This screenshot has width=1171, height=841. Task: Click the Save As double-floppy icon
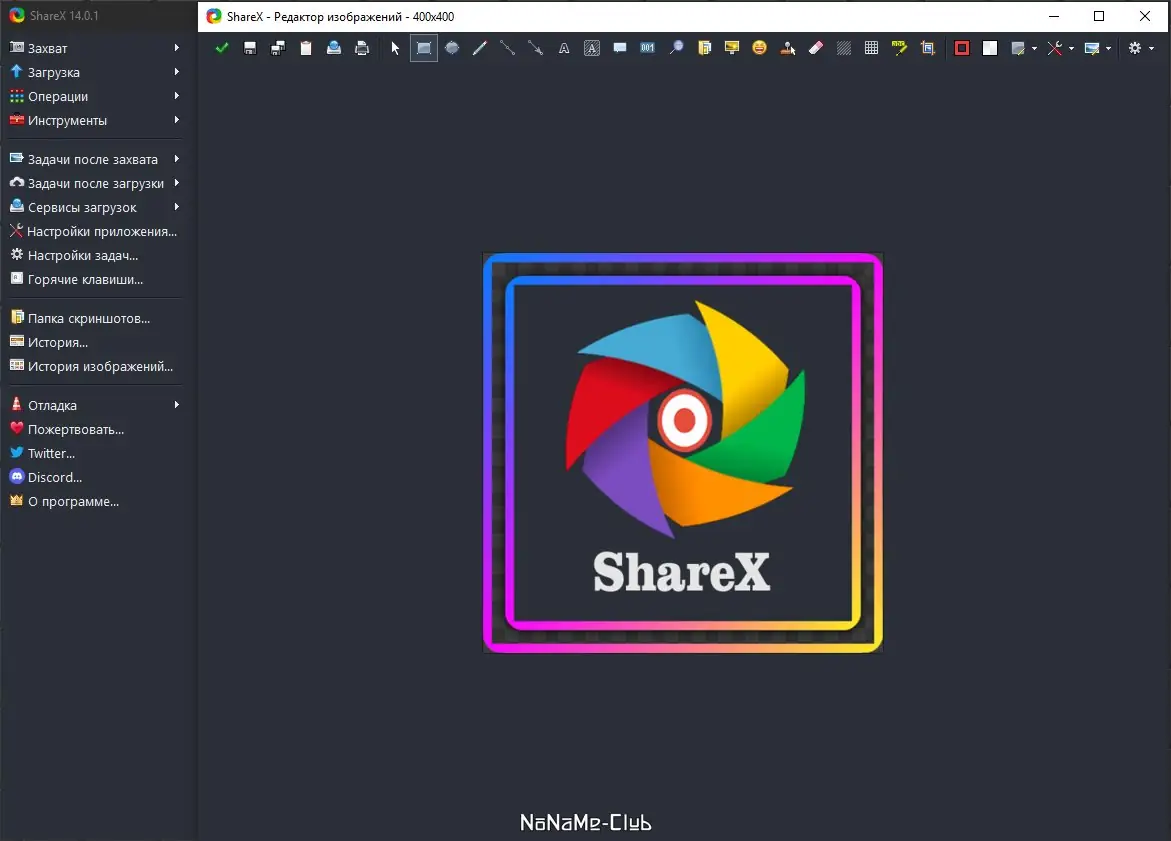[x=278, y=48]
